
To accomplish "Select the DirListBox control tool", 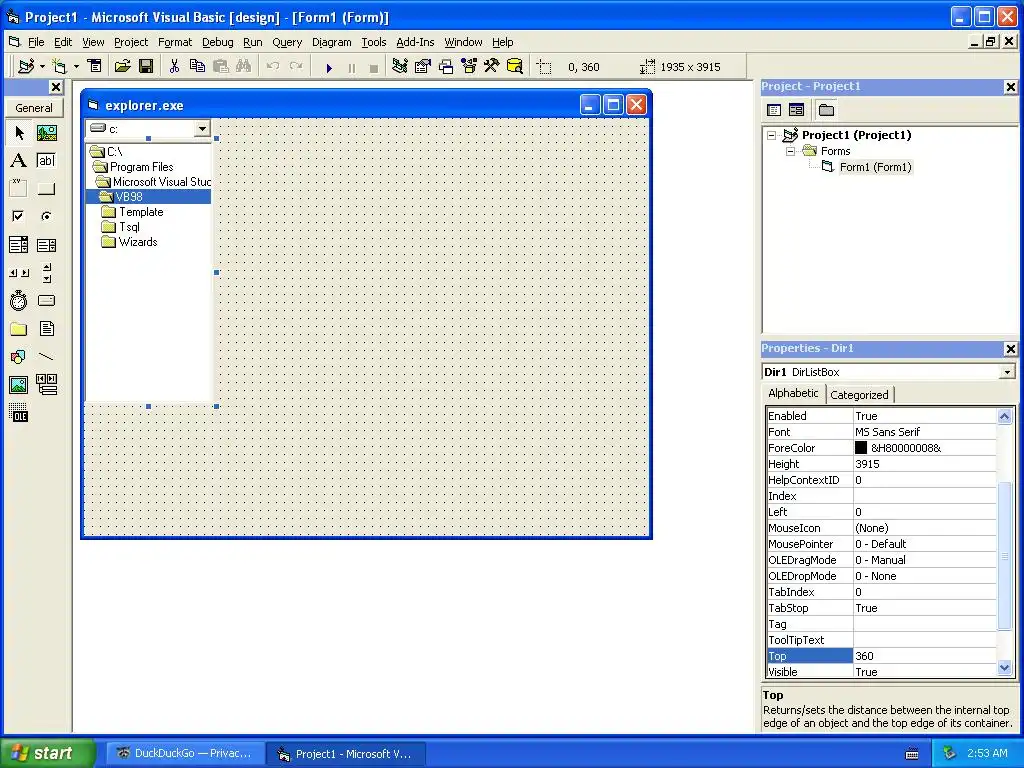I will pos(19,329).
